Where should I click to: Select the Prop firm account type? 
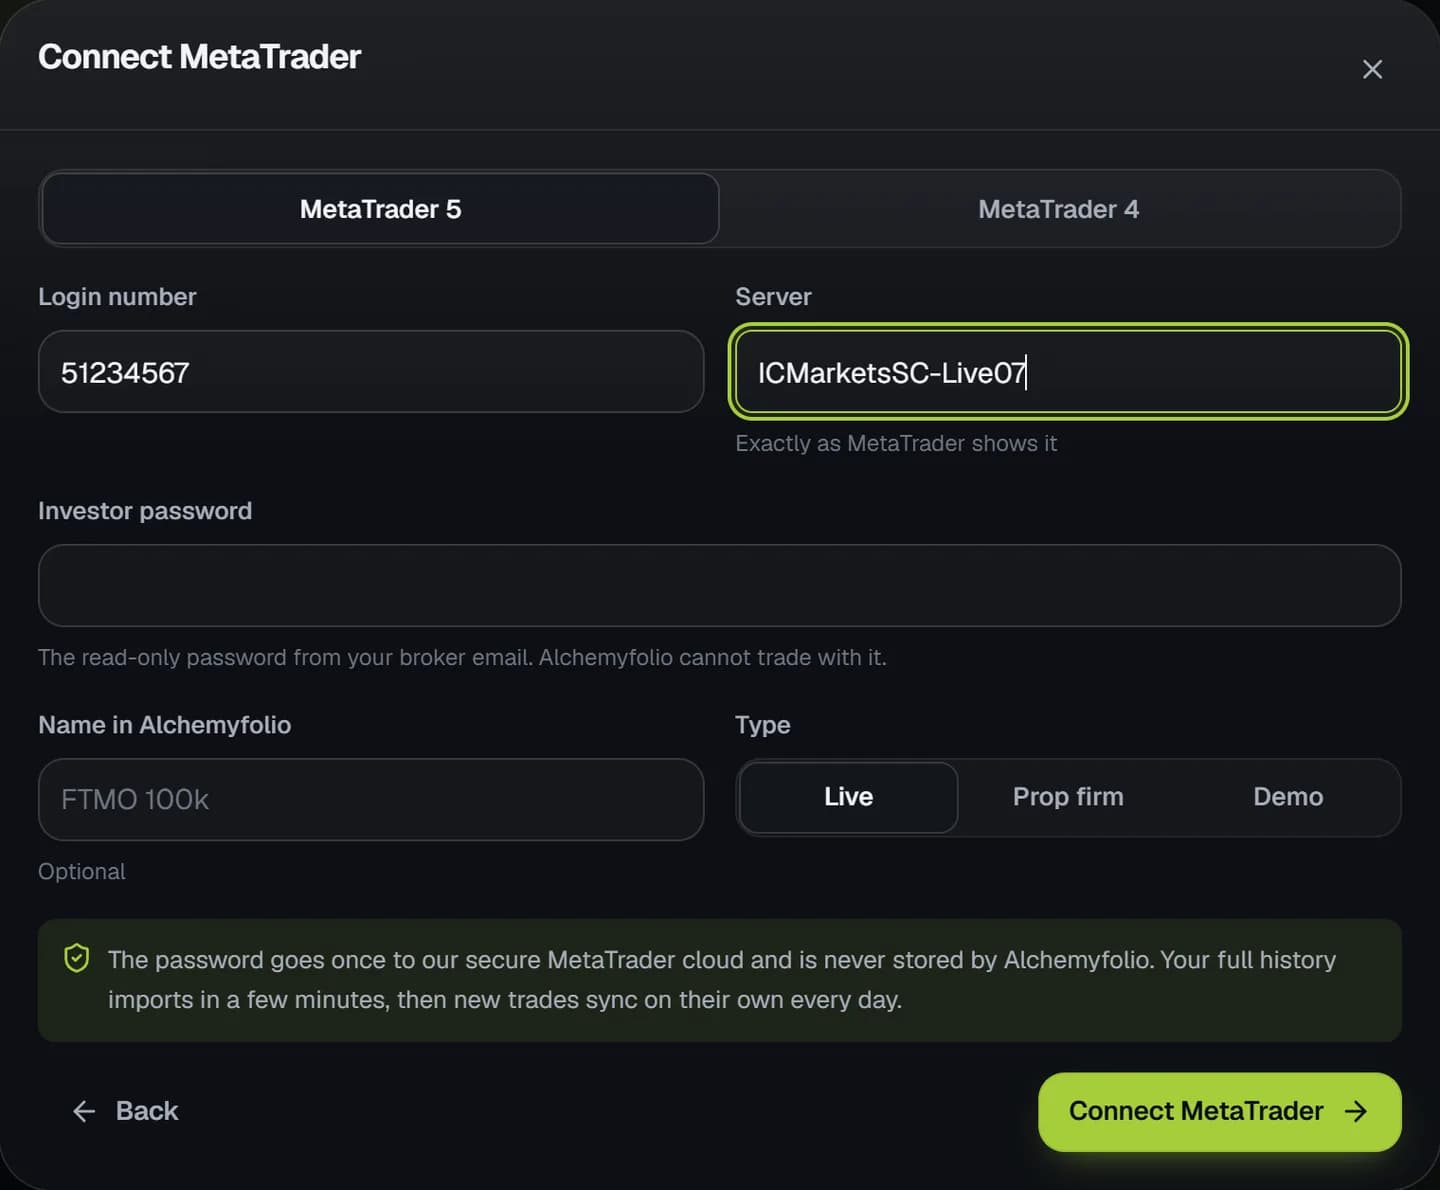tap(1068, 797)
